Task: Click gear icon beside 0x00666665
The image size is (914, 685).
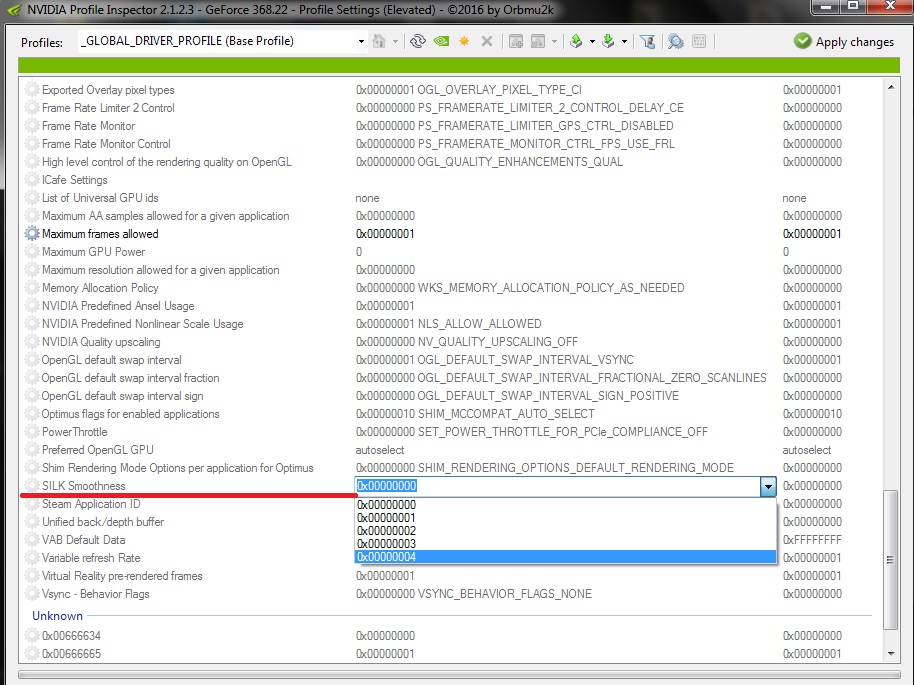Action: point(31,654)
